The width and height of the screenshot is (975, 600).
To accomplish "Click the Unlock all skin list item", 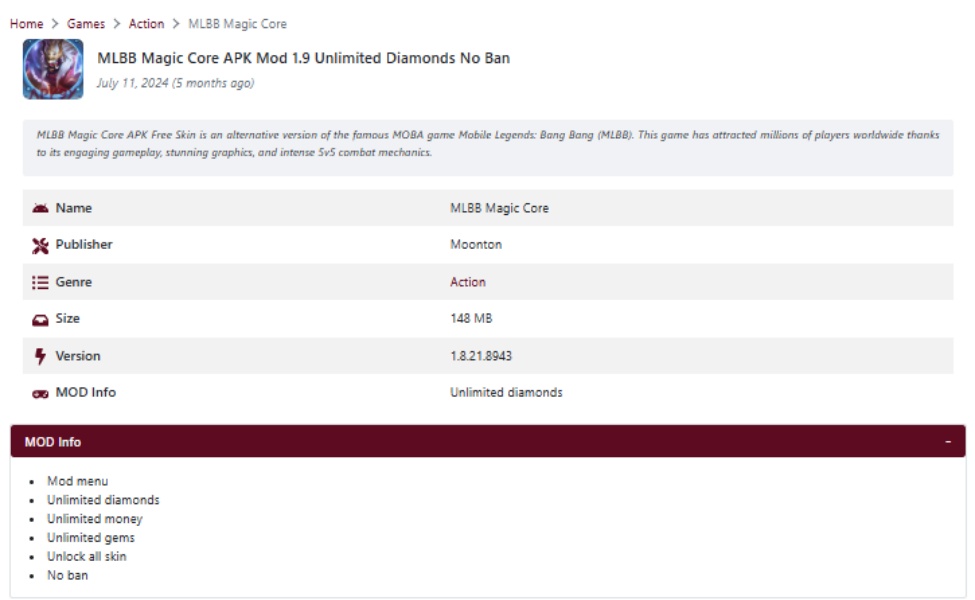I will pyautogui.click(x=86, y=556).
